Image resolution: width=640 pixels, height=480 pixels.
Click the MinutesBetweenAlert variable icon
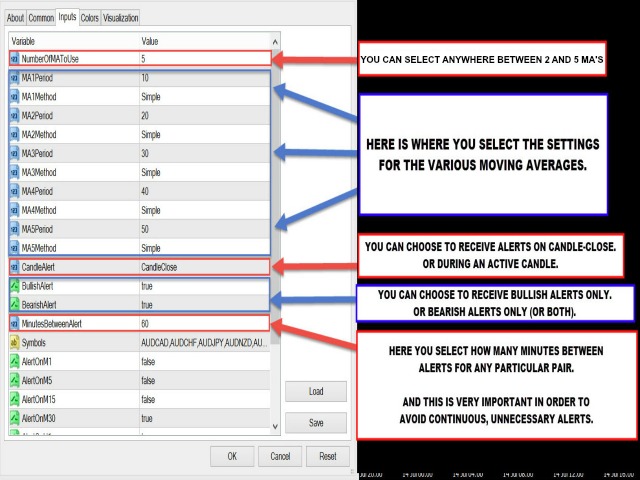(x=14, y=324)
